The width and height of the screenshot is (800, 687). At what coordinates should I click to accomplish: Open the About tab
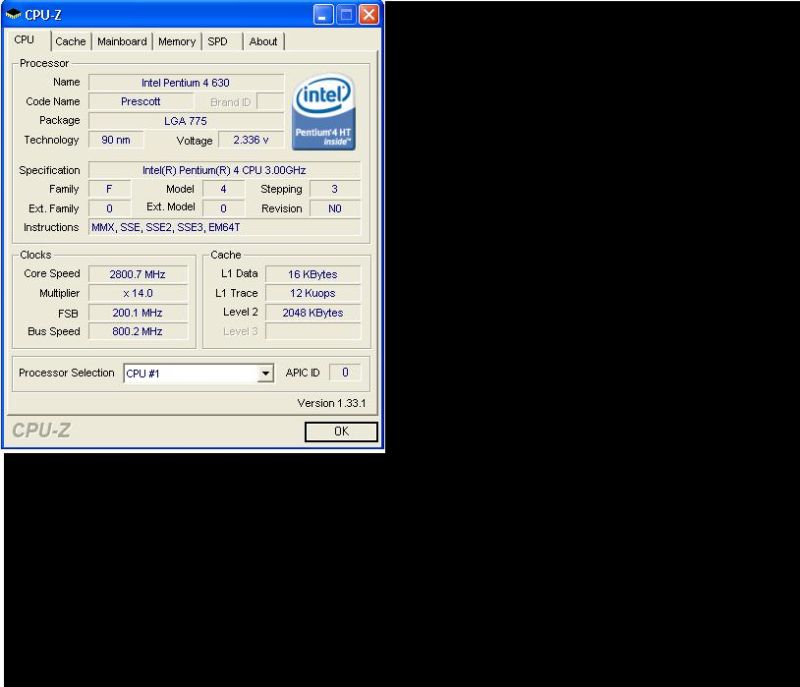click(x=263, y=41)
